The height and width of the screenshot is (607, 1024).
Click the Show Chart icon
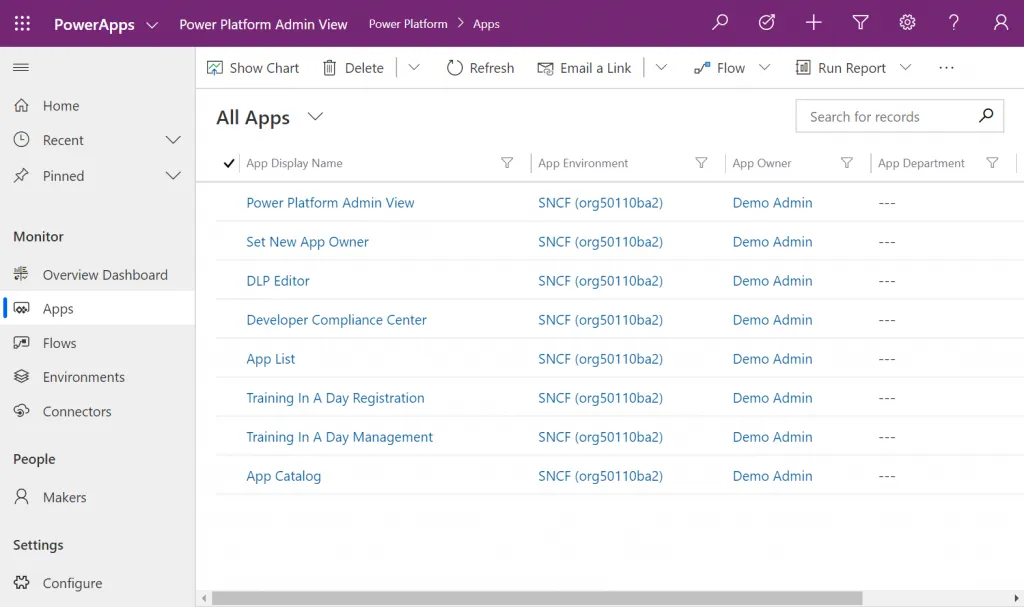tap(215, 68)
